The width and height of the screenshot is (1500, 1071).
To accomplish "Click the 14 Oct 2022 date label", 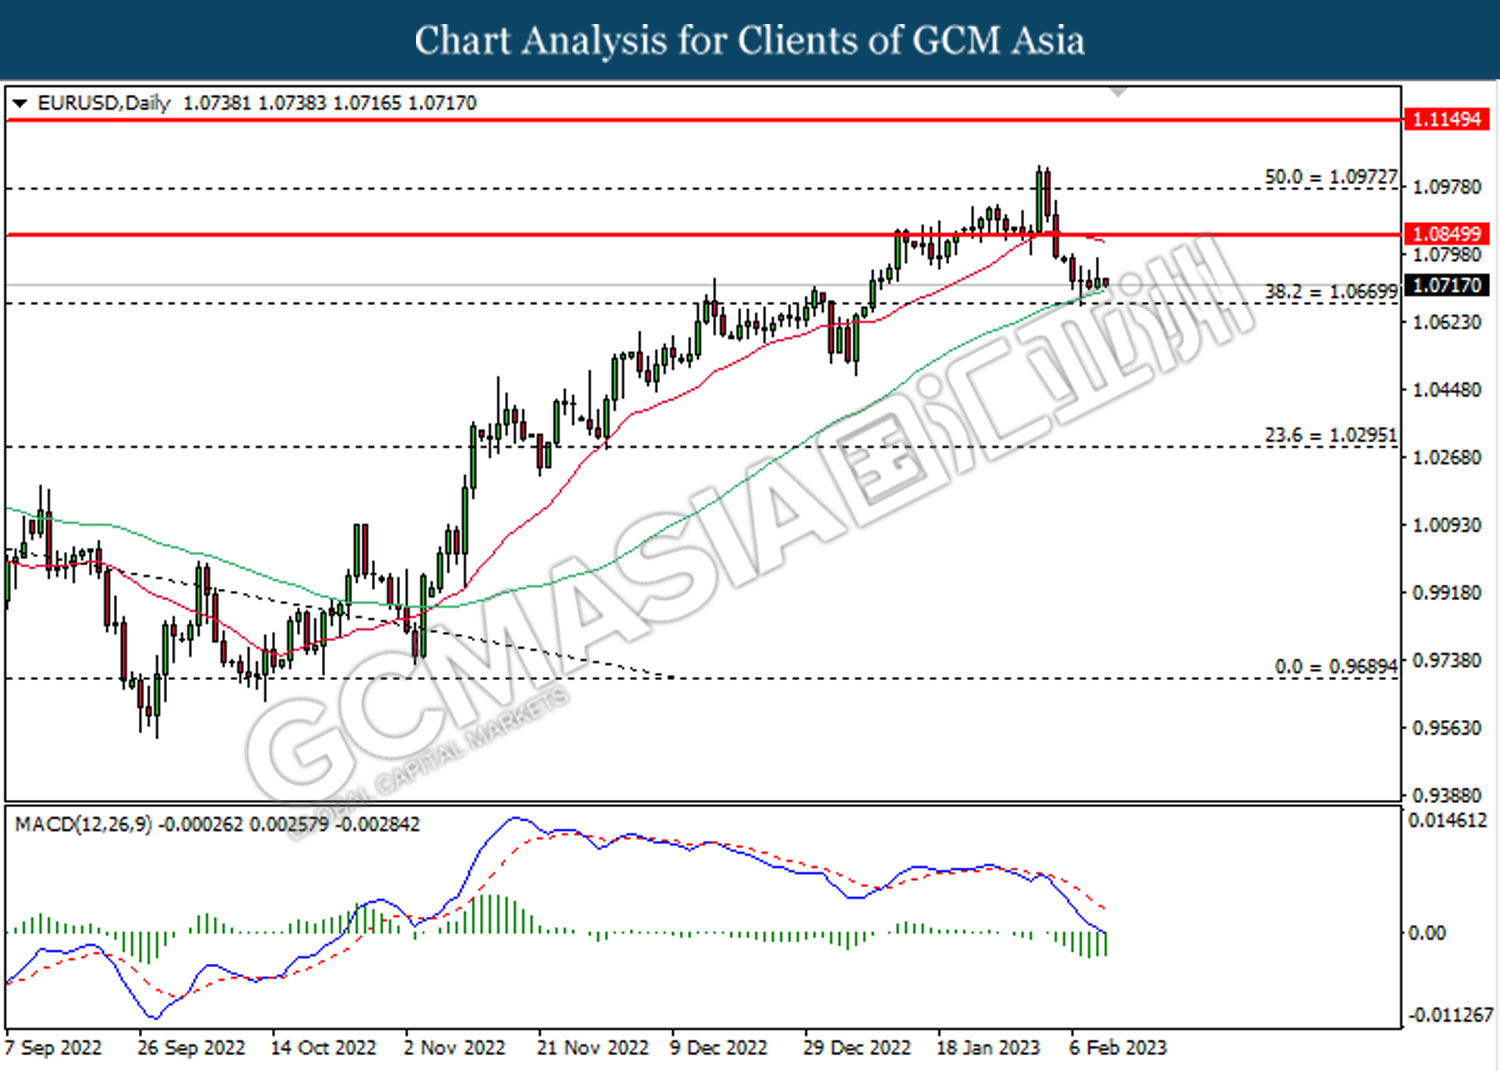I will pos(324,1048).
